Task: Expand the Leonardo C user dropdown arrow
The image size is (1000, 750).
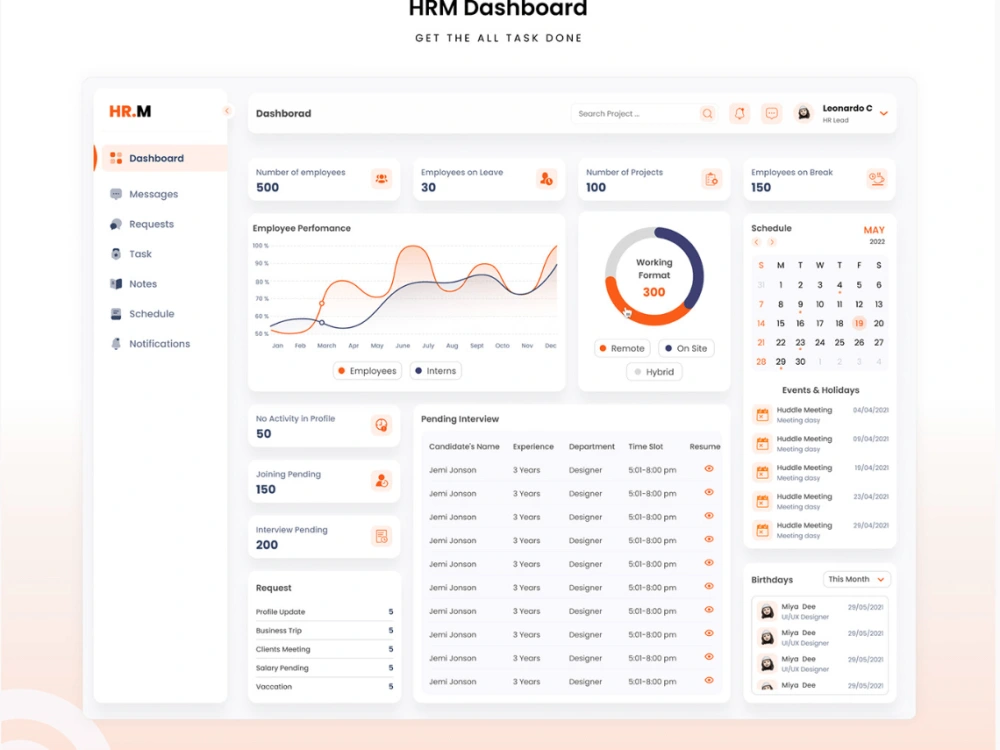Action: [x=884, y=114]
